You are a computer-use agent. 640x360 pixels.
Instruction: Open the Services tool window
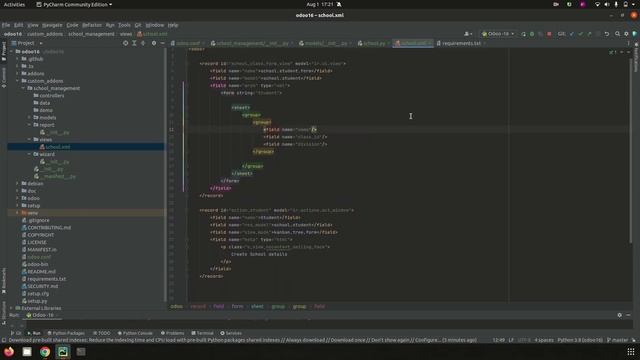231,333
